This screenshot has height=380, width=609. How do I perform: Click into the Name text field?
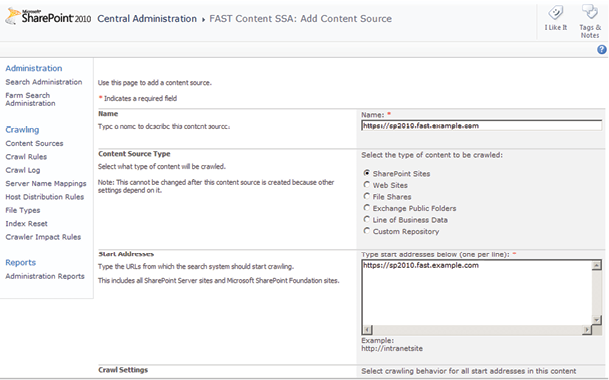click(x=482, y=126)
